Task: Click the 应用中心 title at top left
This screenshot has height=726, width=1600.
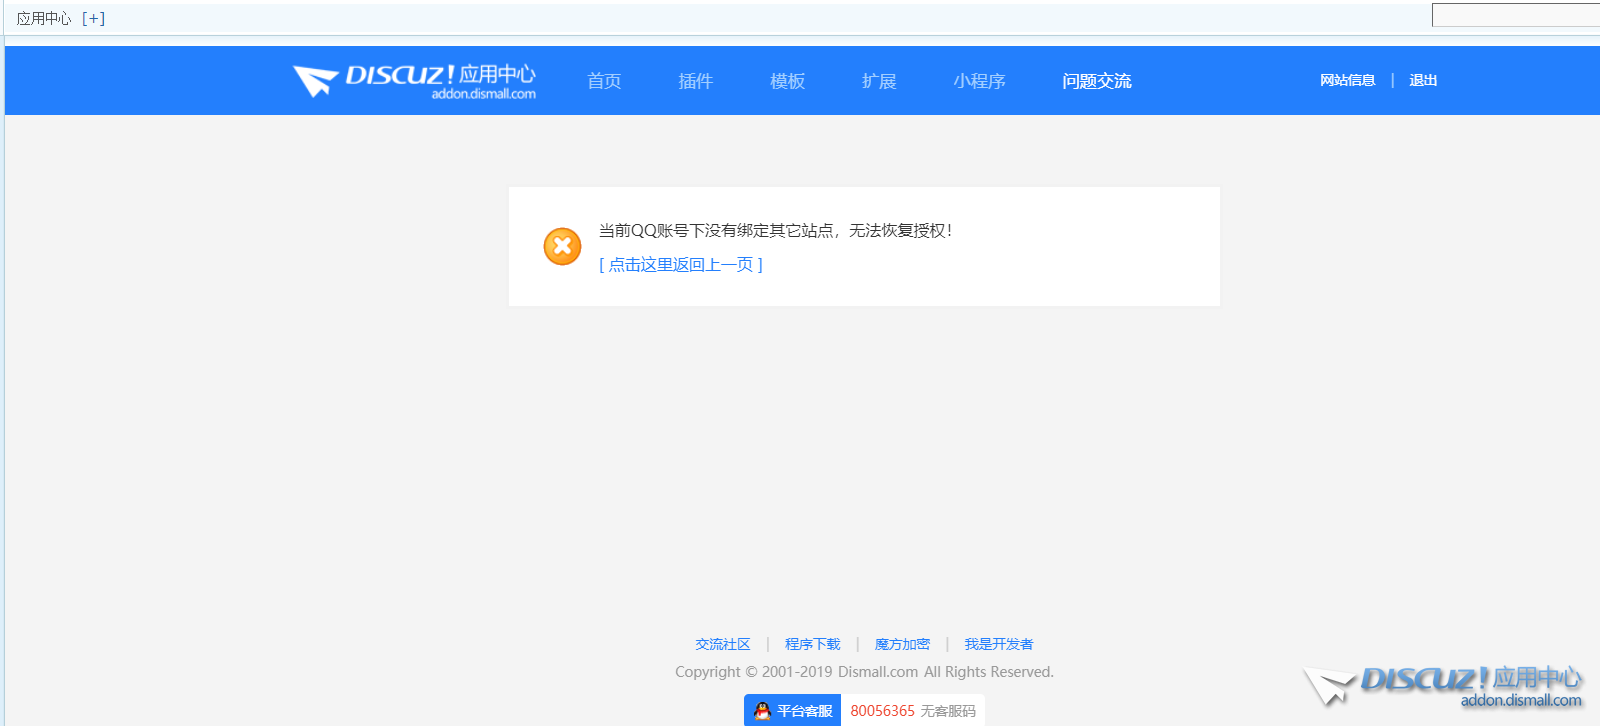Action: pos(44,18)
